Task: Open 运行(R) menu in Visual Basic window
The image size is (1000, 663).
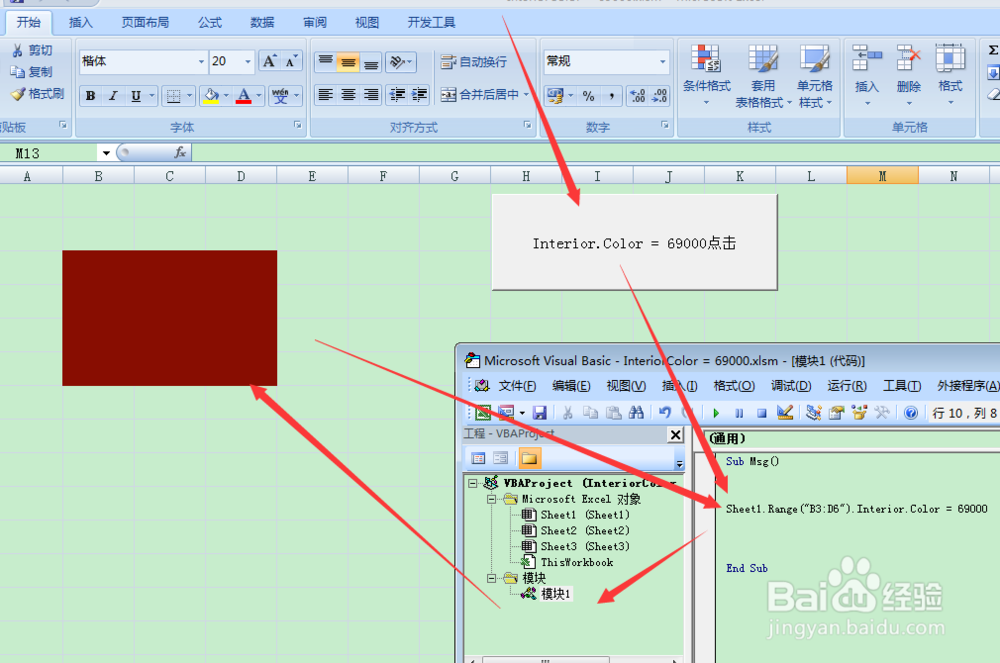Action: [847, 386]
